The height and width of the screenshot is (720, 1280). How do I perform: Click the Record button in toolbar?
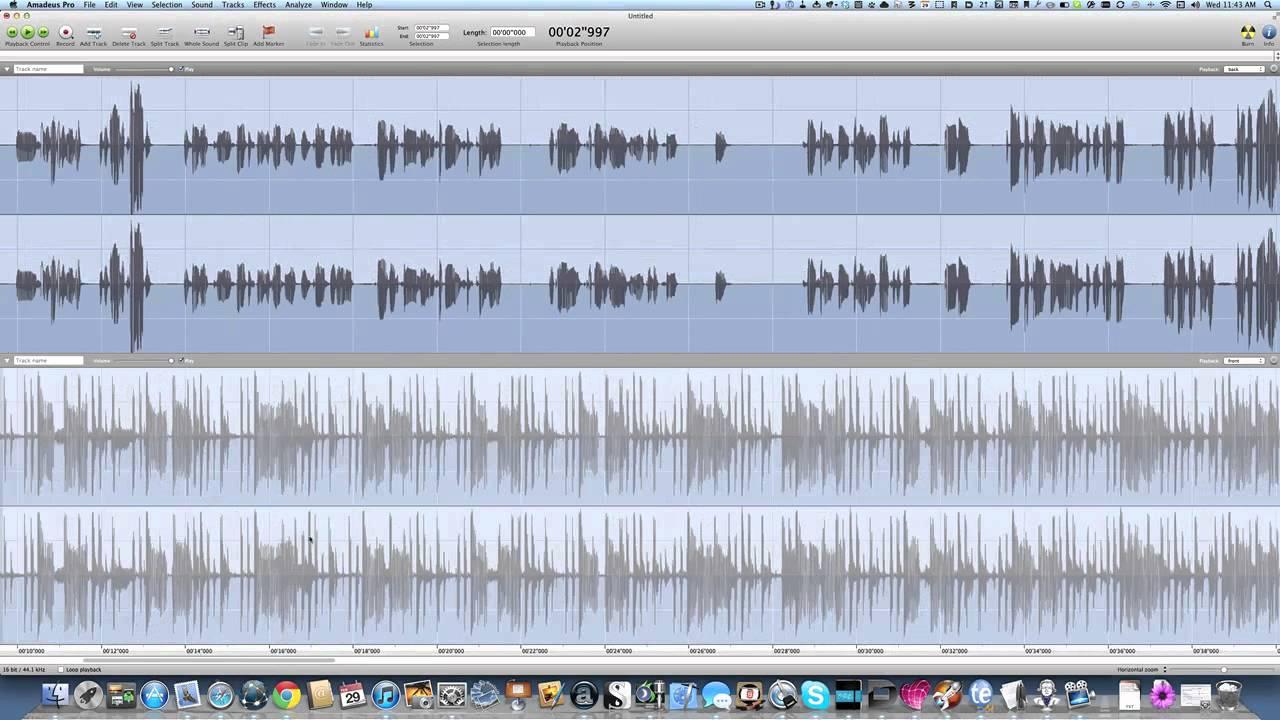click(x=65, y=33)
